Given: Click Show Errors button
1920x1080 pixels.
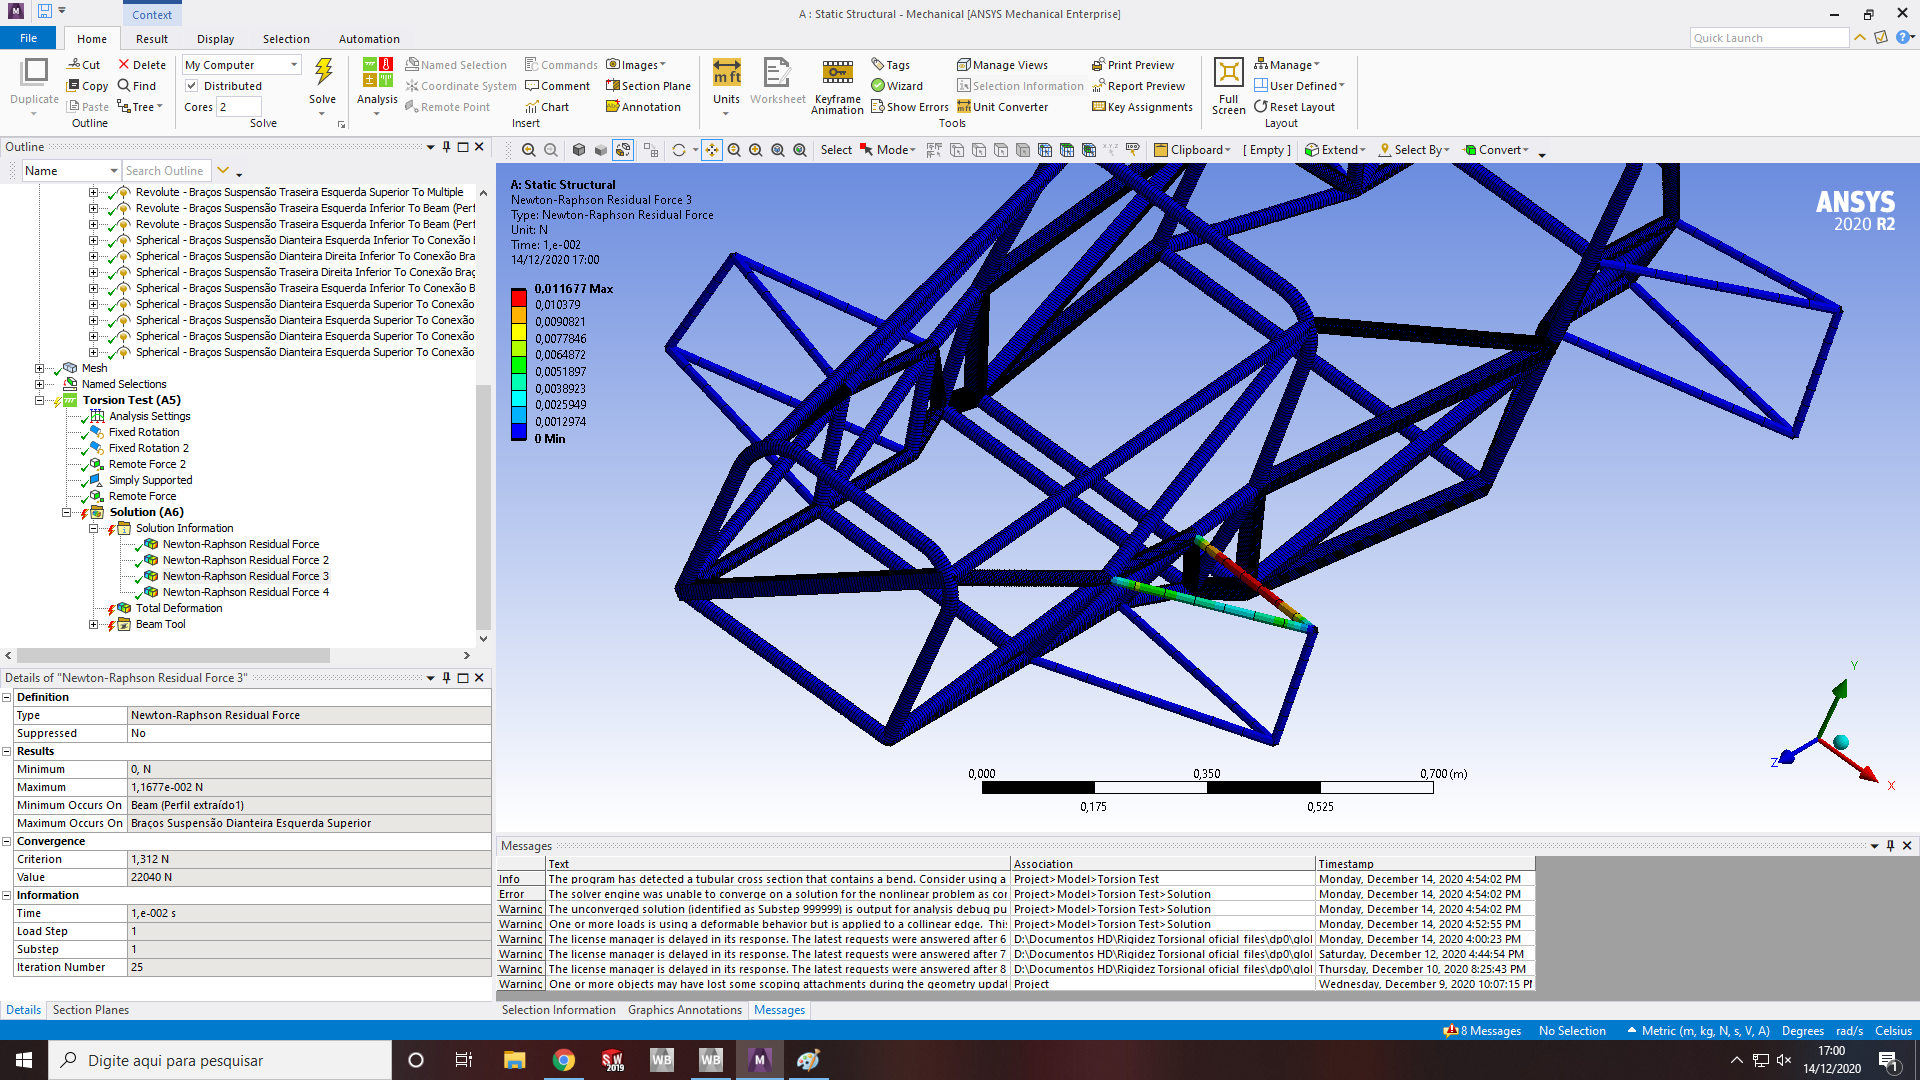Looking at the screenshot, I should pyautogui.click(x=909, y=107).
